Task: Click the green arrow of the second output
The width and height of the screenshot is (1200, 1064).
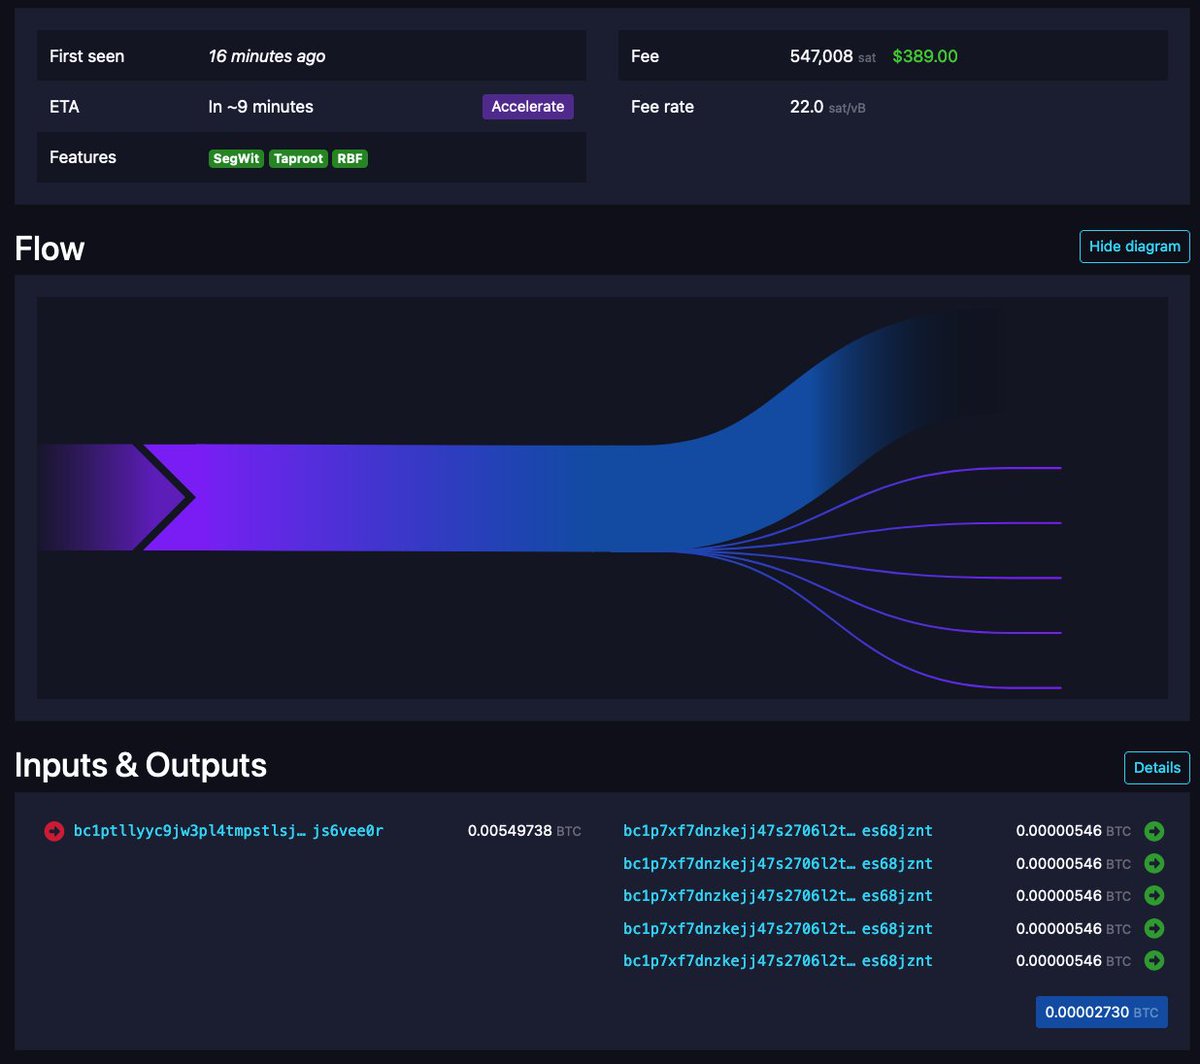Action: pyautogui.click(x=1154, y=863)
